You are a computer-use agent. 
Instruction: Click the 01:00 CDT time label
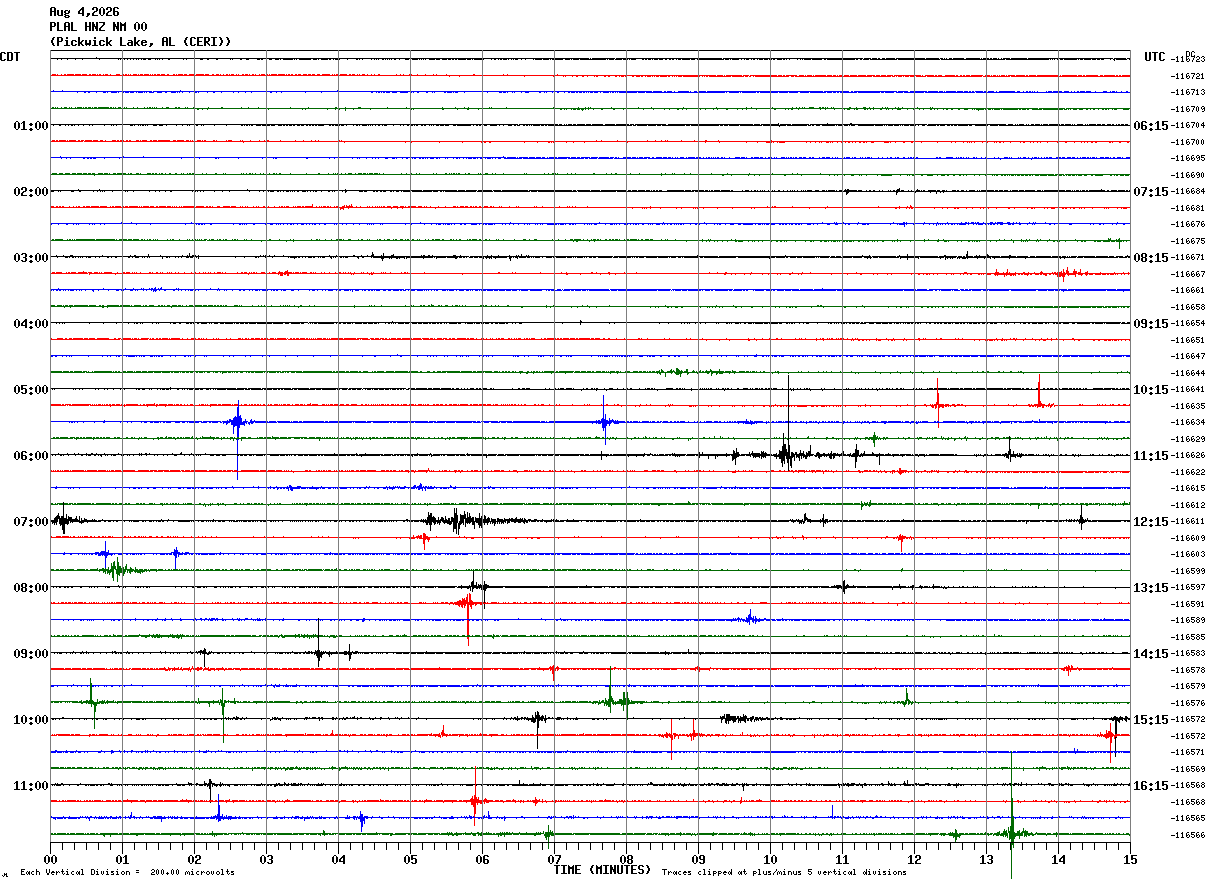(31, 126)
